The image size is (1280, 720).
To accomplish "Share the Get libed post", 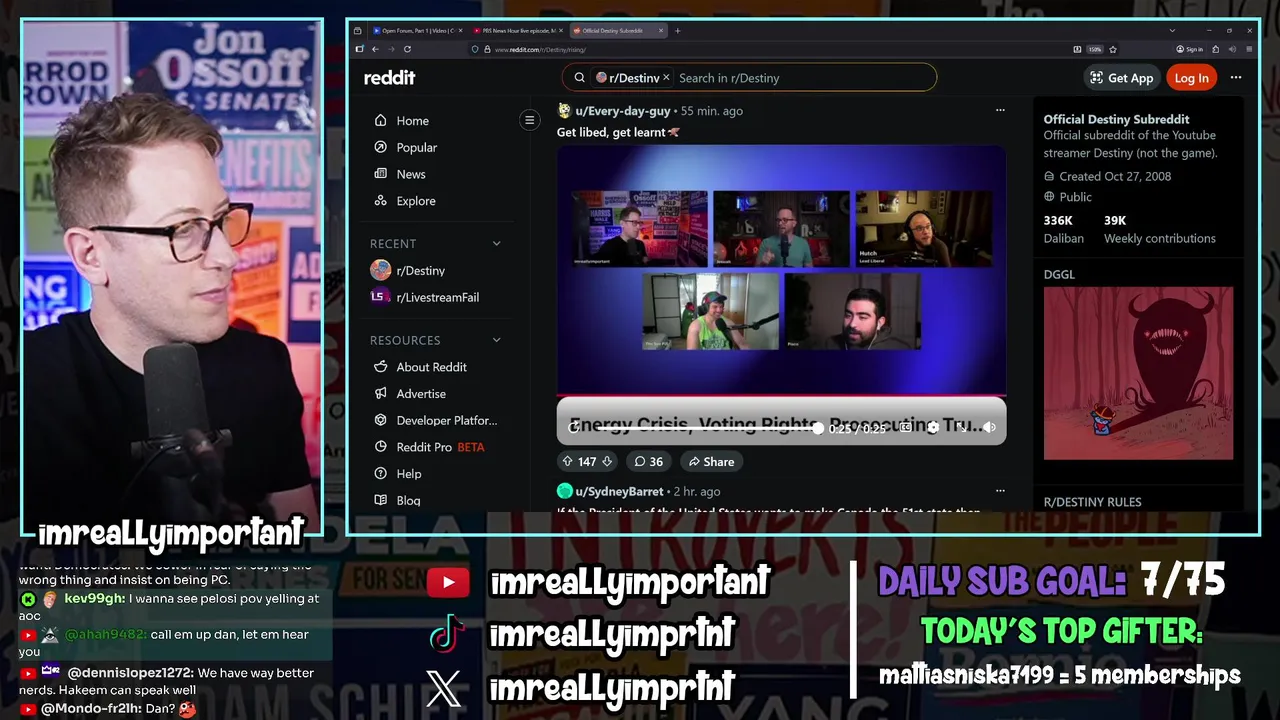I will pos(710,461).
